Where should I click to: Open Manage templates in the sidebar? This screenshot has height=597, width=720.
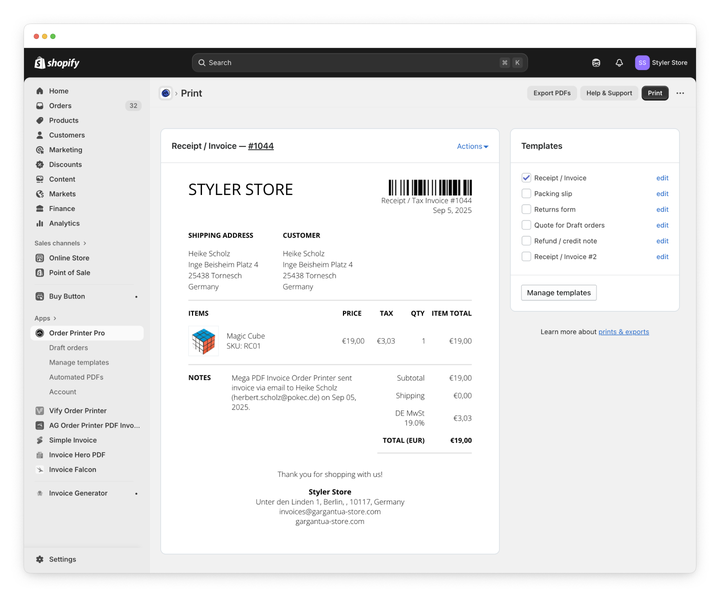[x=79, y=362]
